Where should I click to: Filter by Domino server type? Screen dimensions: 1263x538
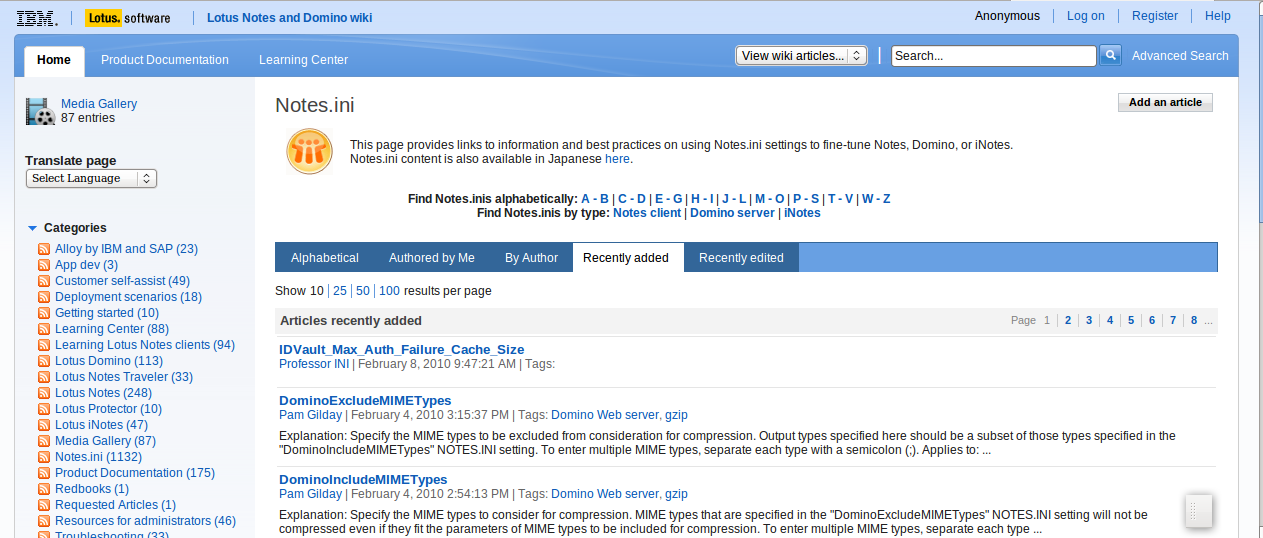coord(733,213)
